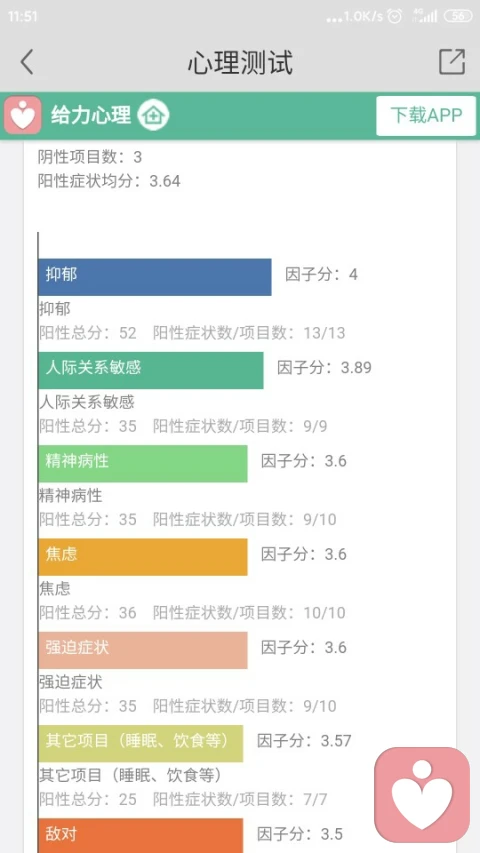Select the red-orange 敌对 bar
480x853 pixels.
(x=141, y=836)
